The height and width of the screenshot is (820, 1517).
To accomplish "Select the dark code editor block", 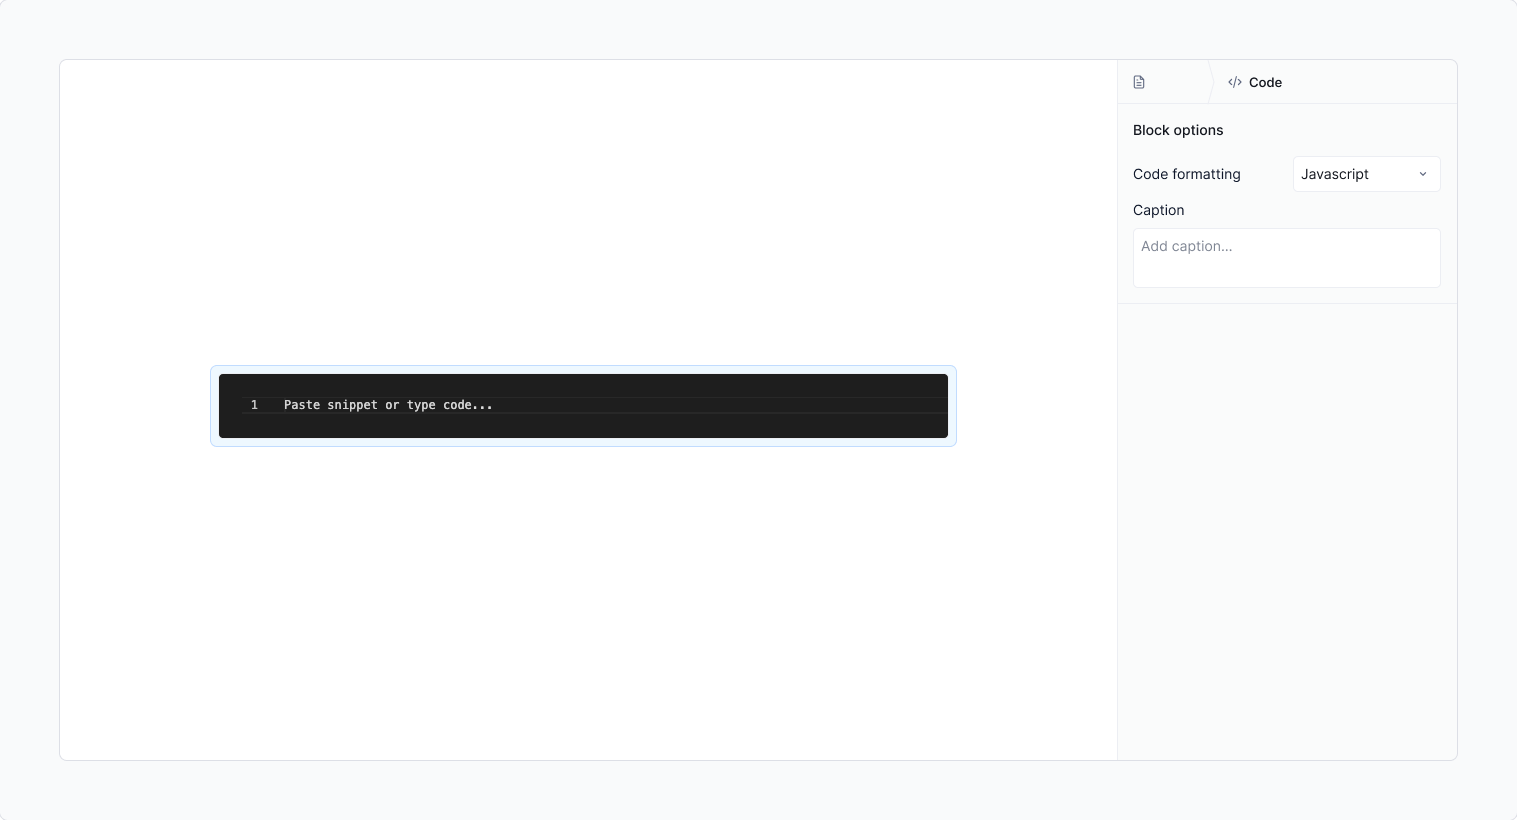I will tap(583, 405).
